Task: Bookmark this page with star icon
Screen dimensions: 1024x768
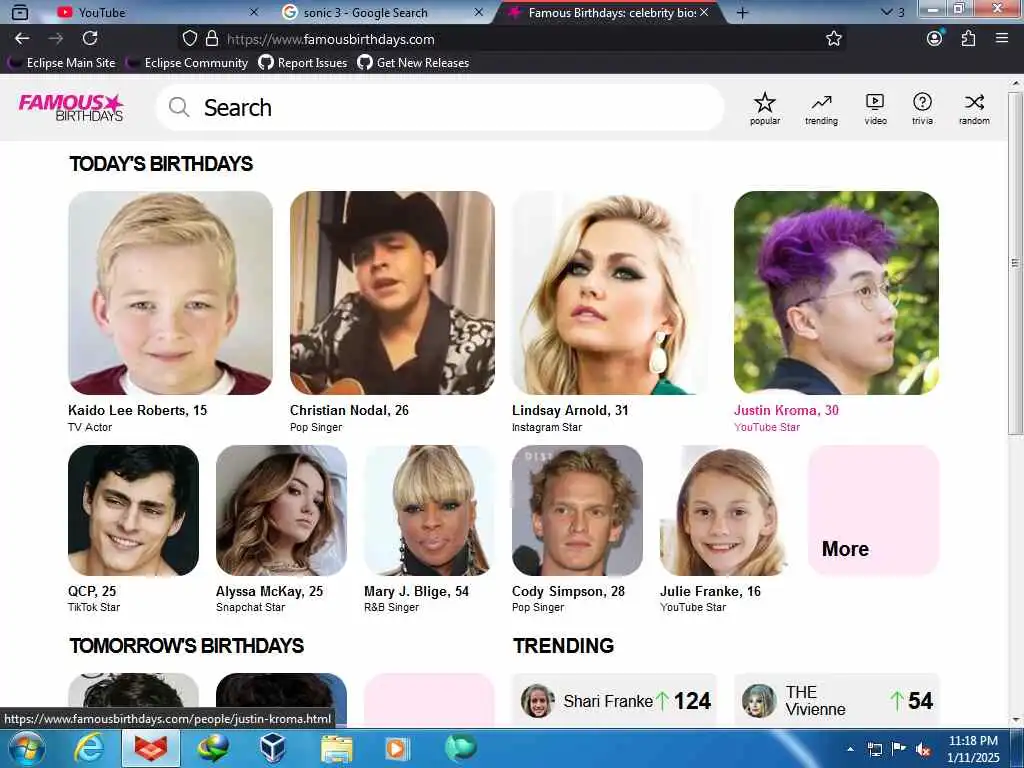Action: [x=833, y=39]
